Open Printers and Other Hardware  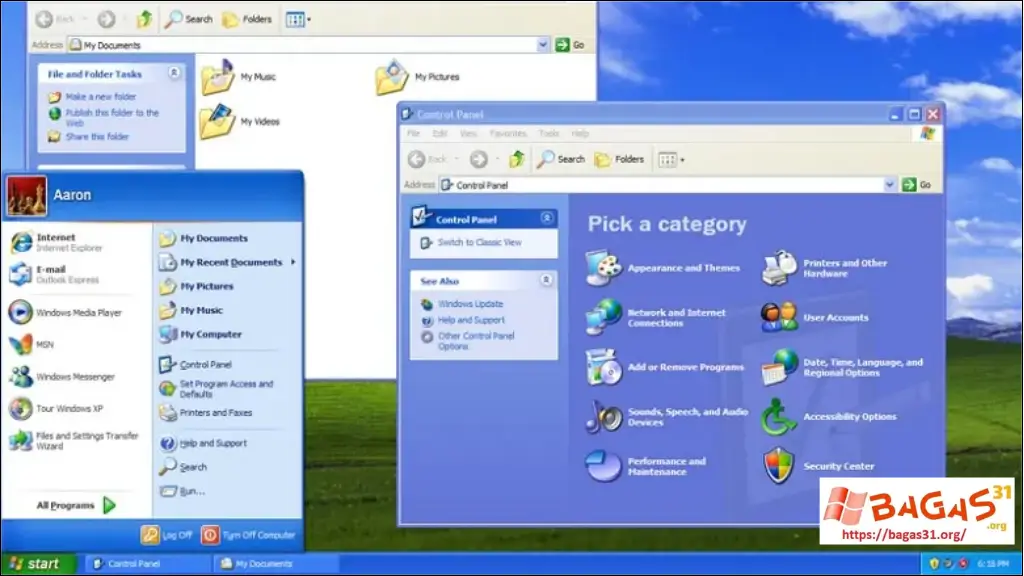coord(845,268)
